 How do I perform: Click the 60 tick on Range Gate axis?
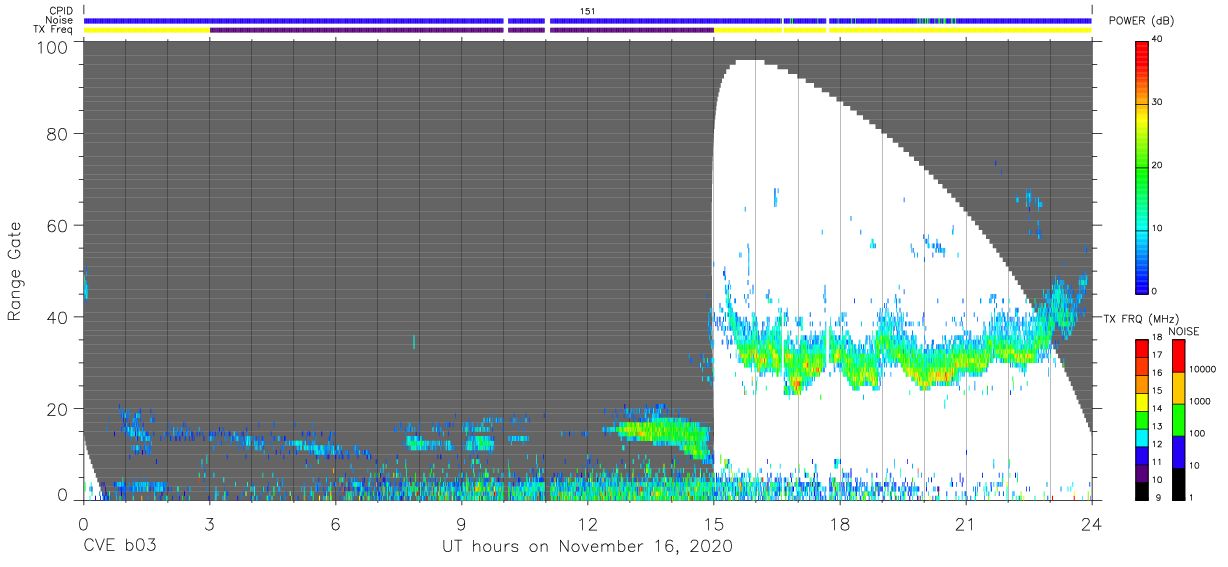(57, 225)
